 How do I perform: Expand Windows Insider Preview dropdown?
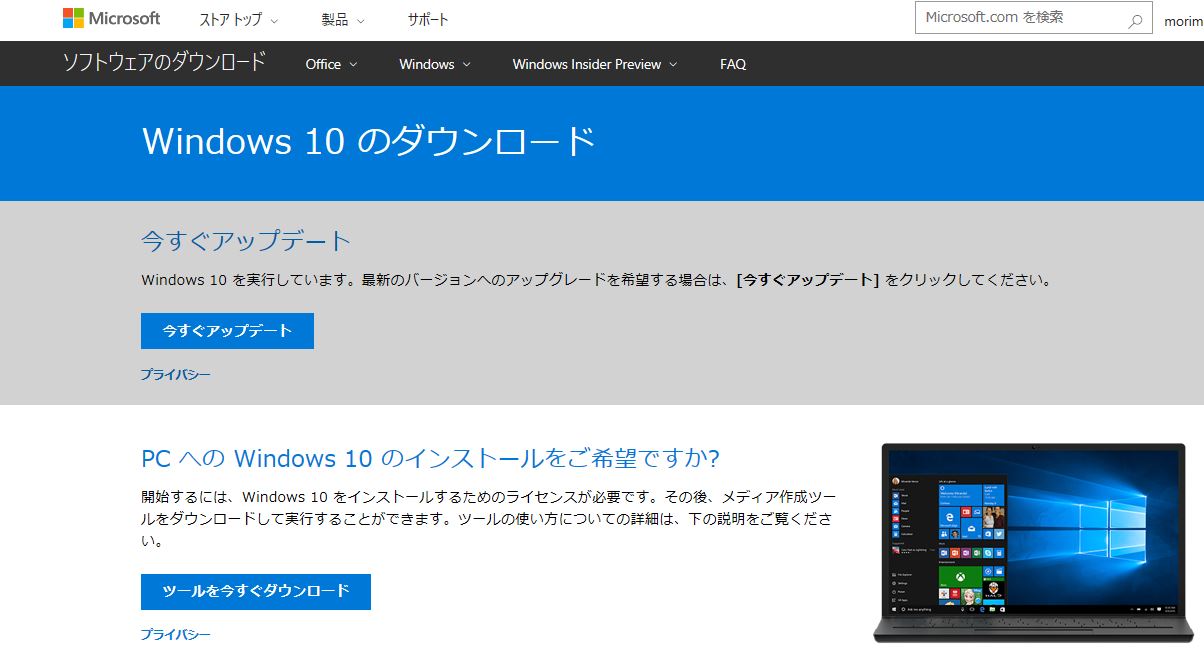coord(595,64)
